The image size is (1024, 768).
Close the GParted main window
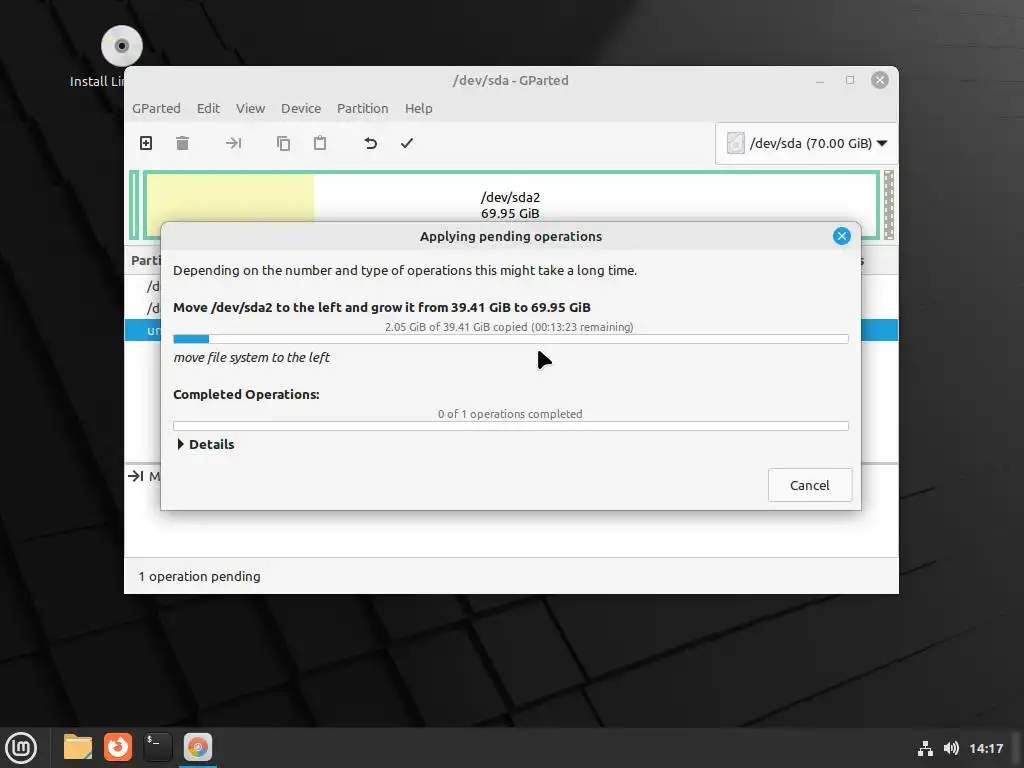pos(880,80)
